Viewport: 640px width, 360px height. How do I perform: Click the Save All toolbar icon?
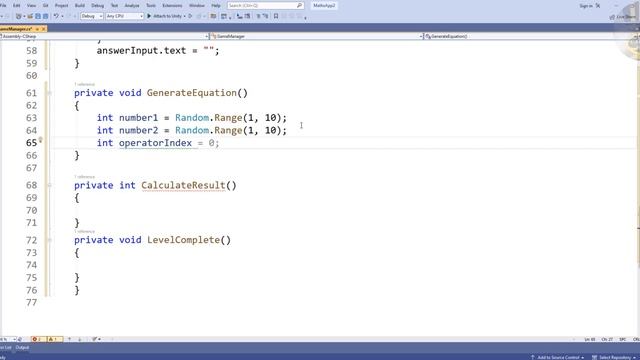[45, 16]
